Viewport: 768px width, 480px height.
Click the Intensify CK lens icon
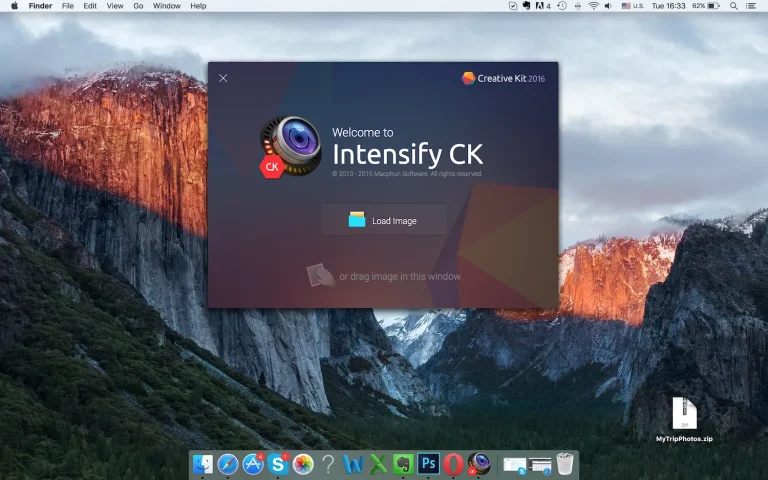(x=289, y=145)
